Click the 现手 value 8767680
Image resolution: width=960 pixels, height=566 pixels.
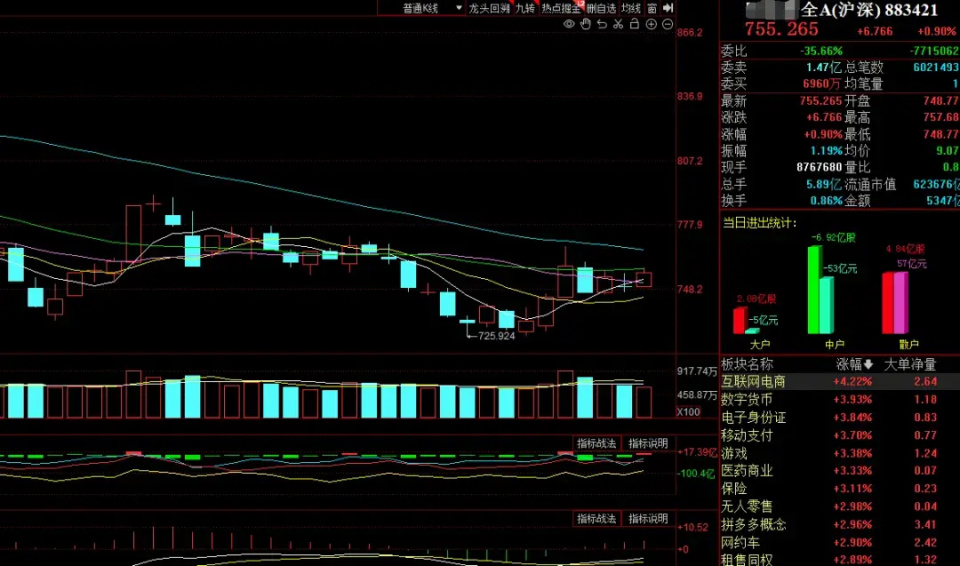point(819,167)
